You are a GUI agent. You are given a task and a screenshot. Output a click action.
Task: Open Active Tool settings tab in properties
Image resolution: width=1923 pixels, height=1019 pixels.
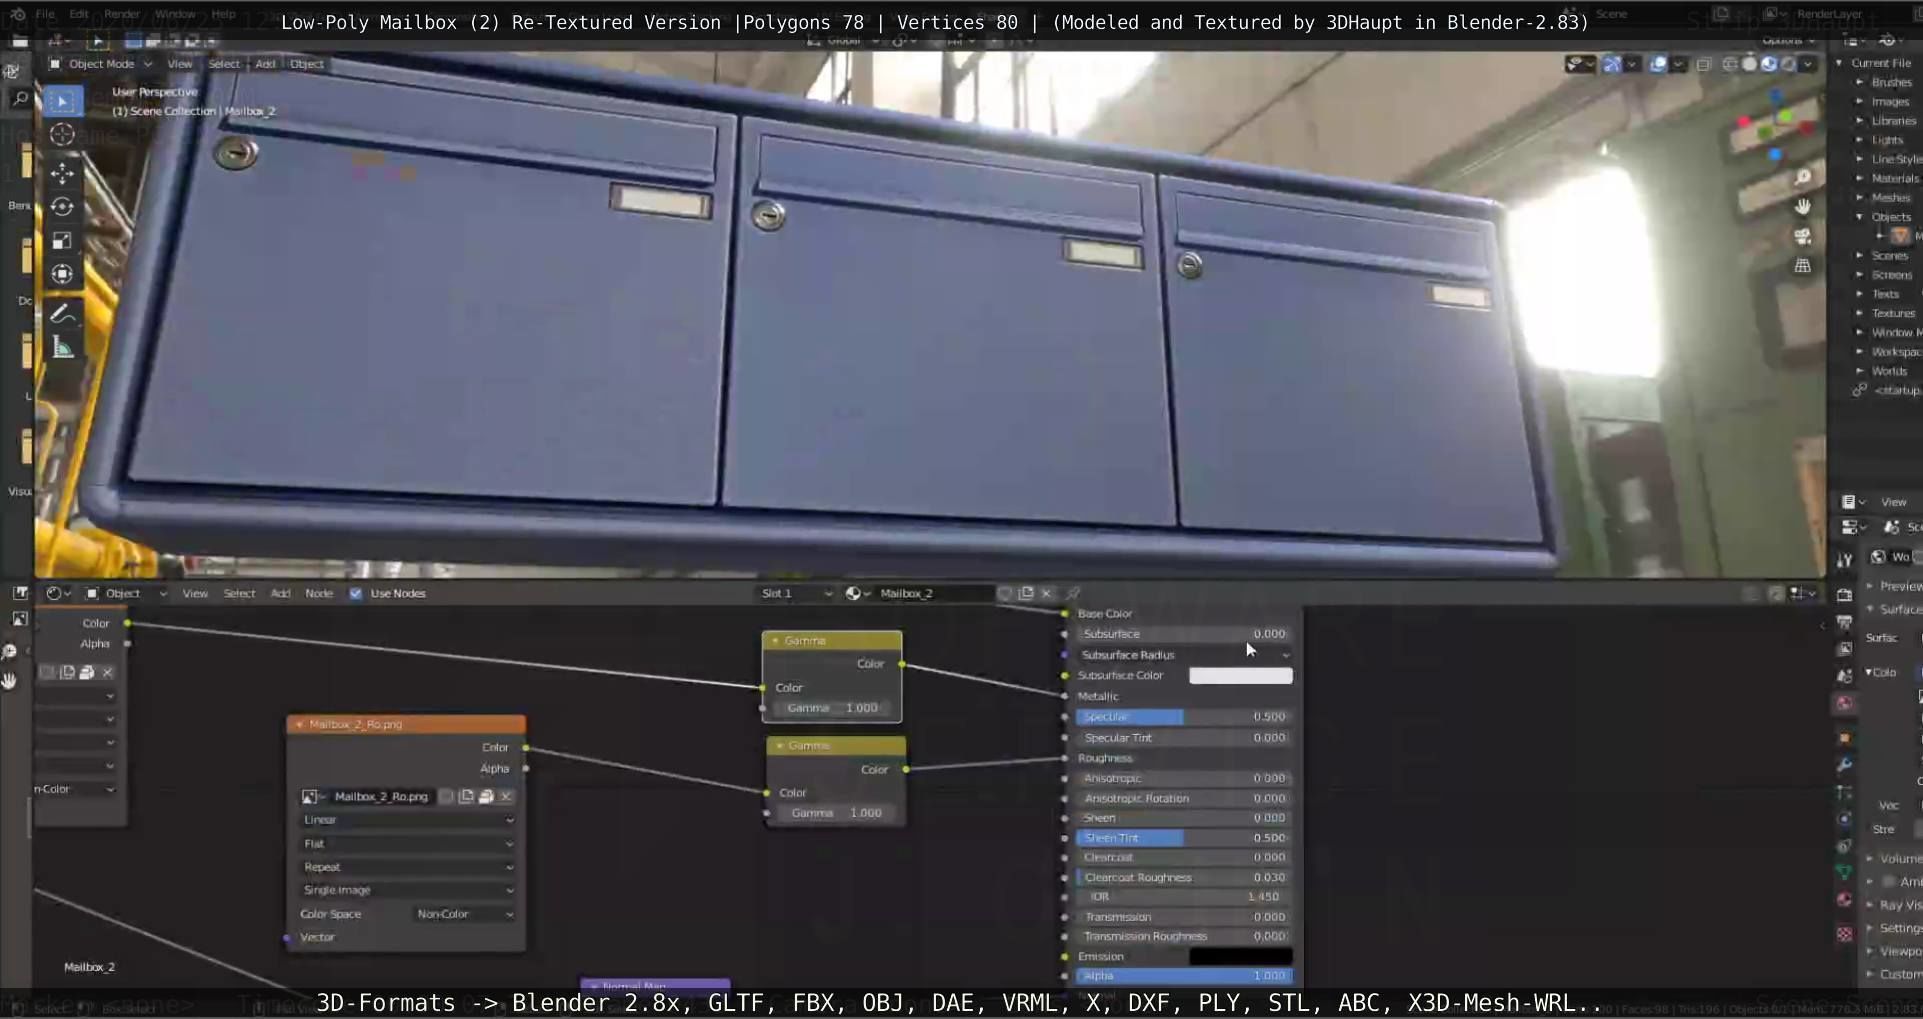point(1845,559)
